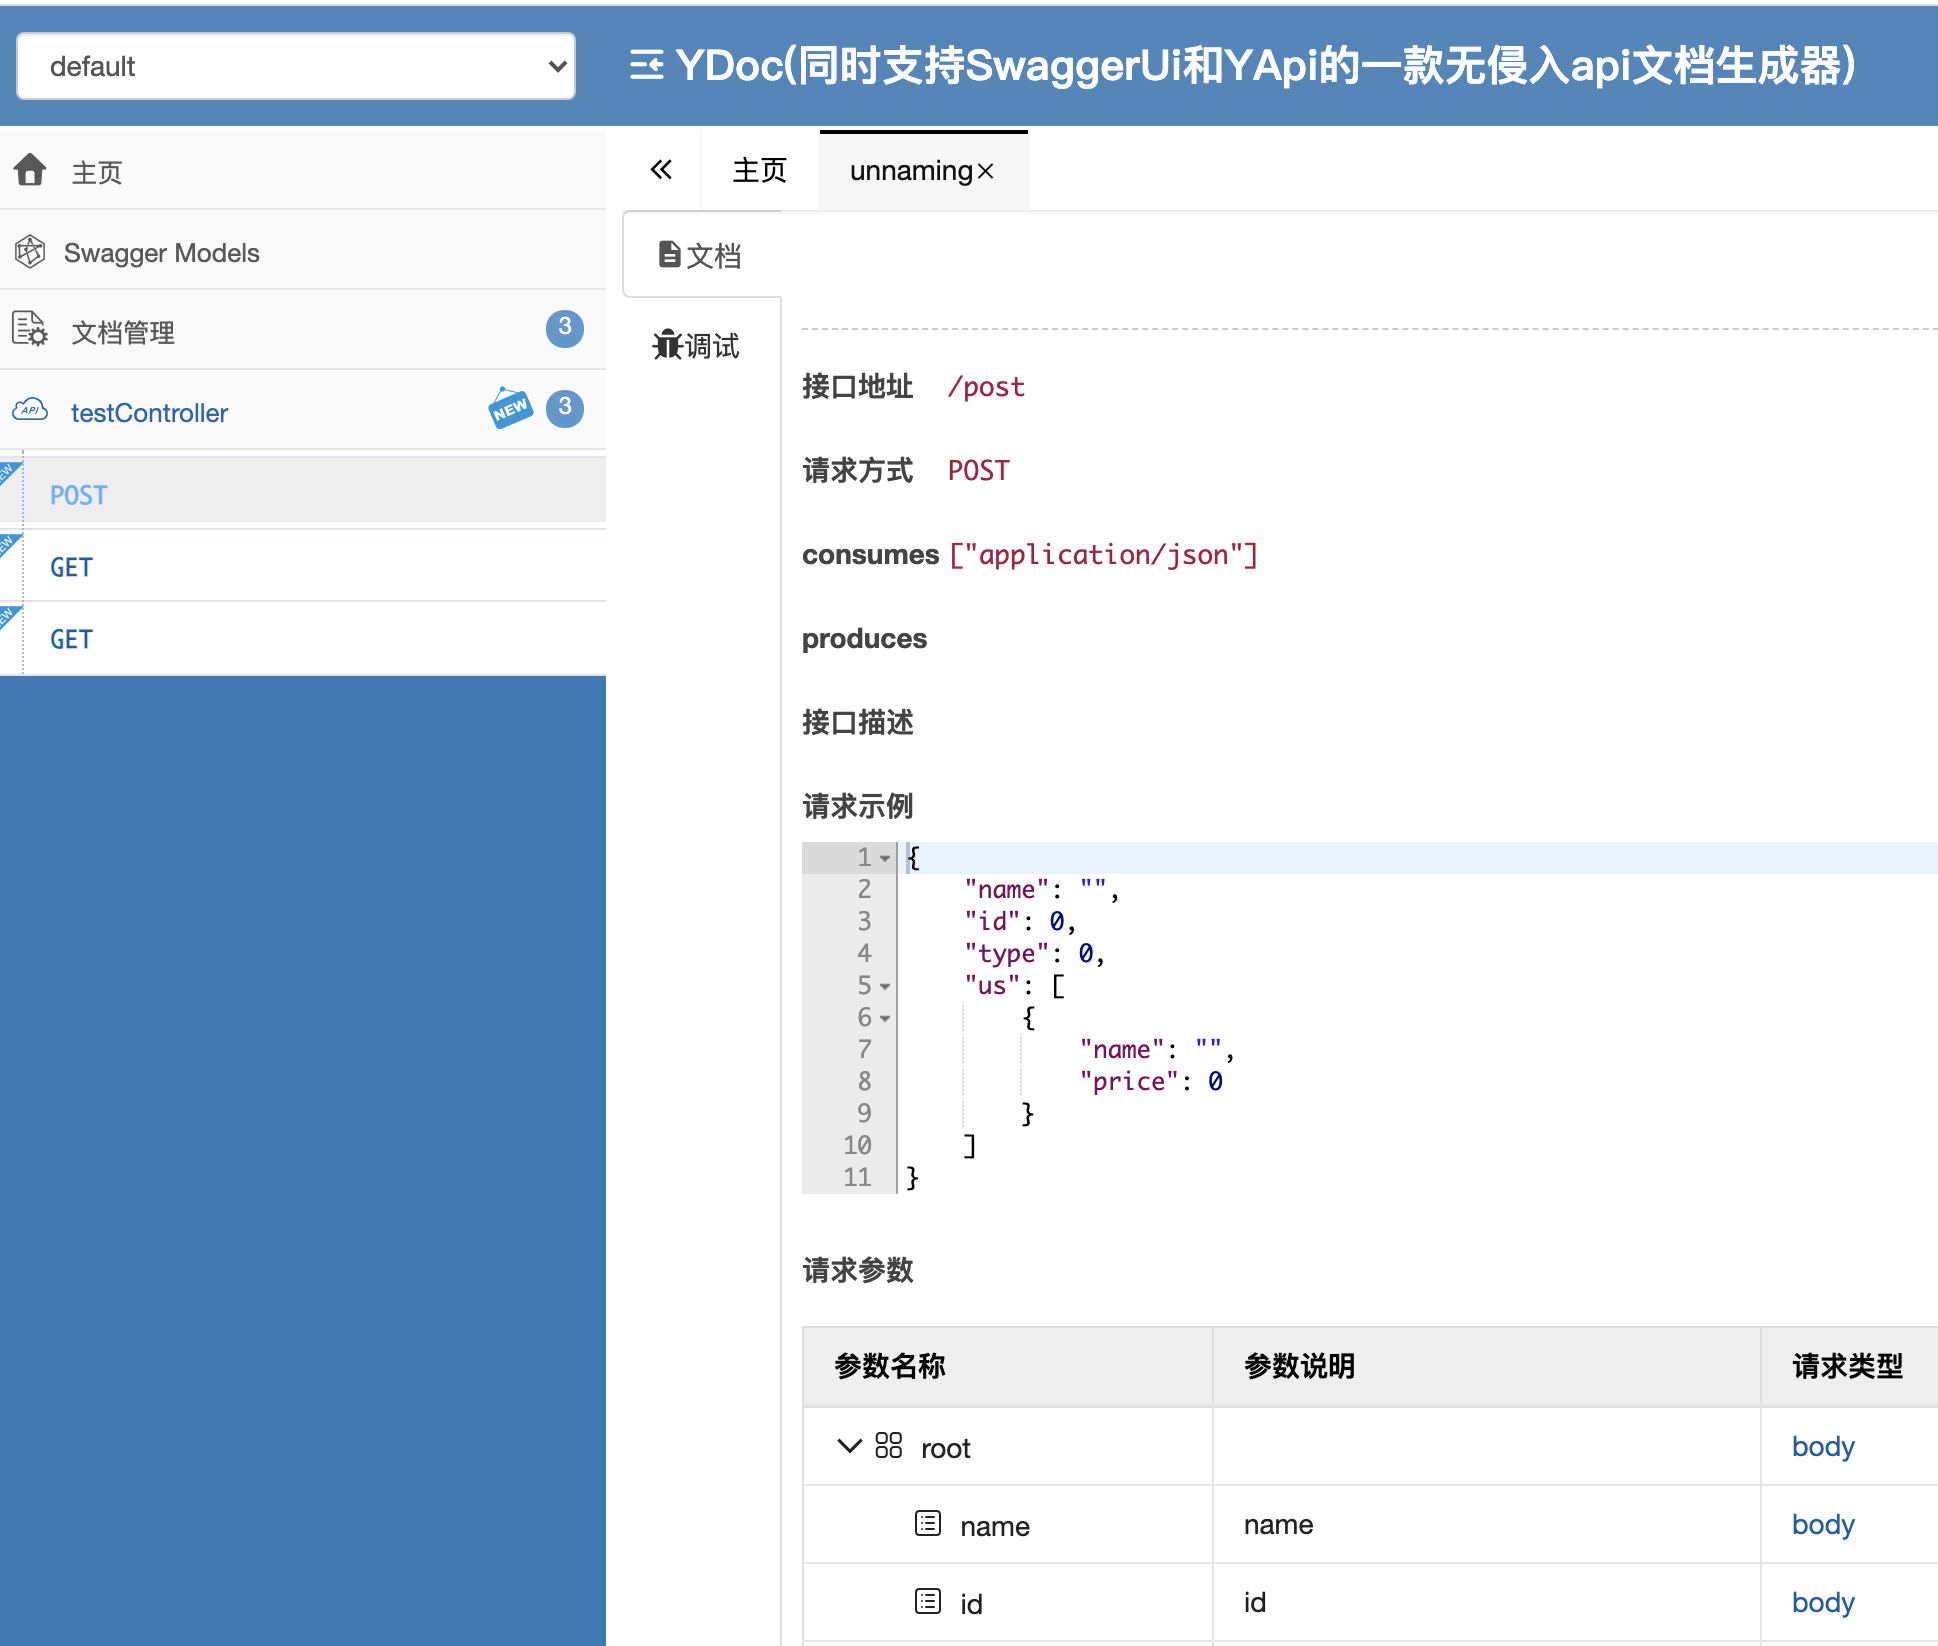Collapse the root row in request parameters

pyautogui.click(x=847, y=1447)
